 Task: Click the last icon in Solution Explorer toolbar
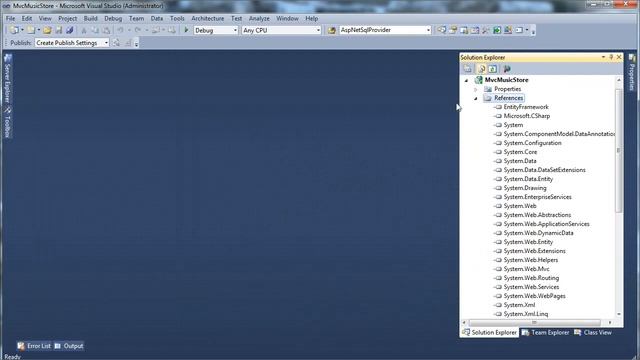pyautogui.click(x=507, y=69)
